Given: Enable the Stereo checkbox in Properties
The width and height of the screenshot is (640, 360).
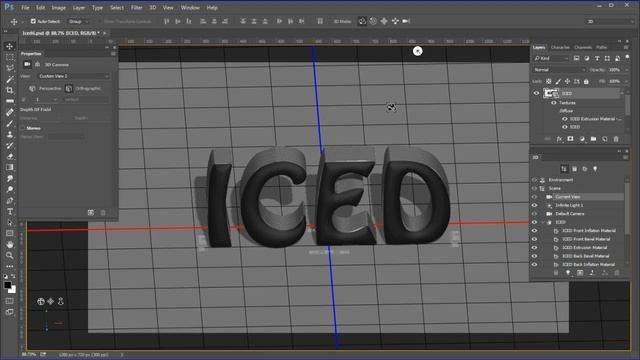Looking at the screenshot, I should coord(23,128).
